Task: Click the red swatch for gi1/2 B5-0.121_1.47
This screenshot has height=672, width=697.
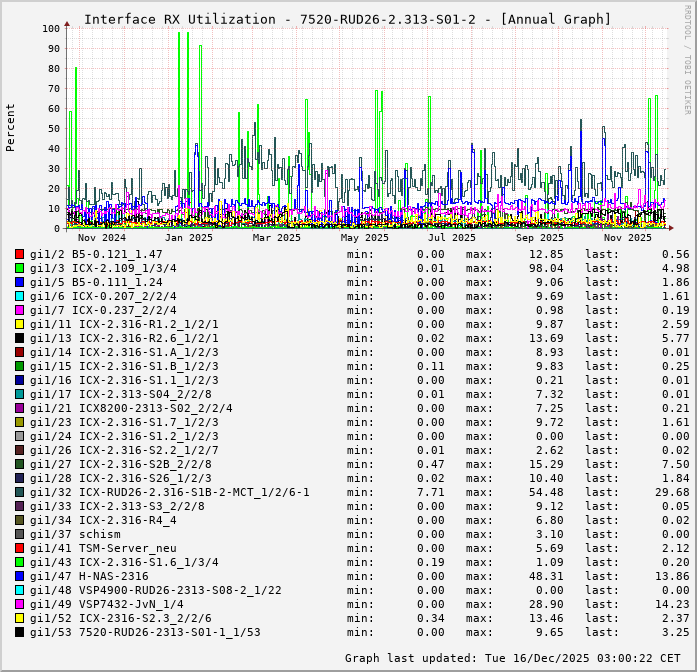Action: (x=19, y=254)
